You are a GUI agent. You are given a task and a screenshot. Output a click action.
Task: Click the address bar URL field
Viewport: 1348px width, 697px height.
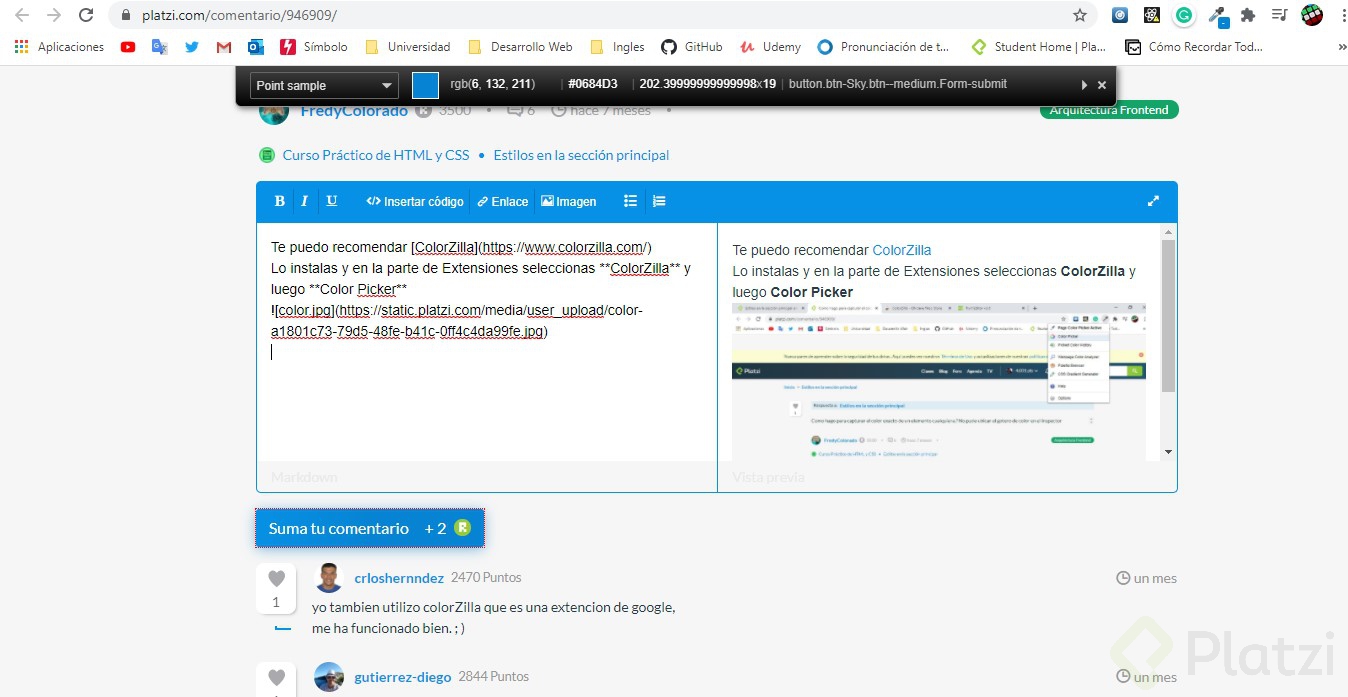click(600, 15)
